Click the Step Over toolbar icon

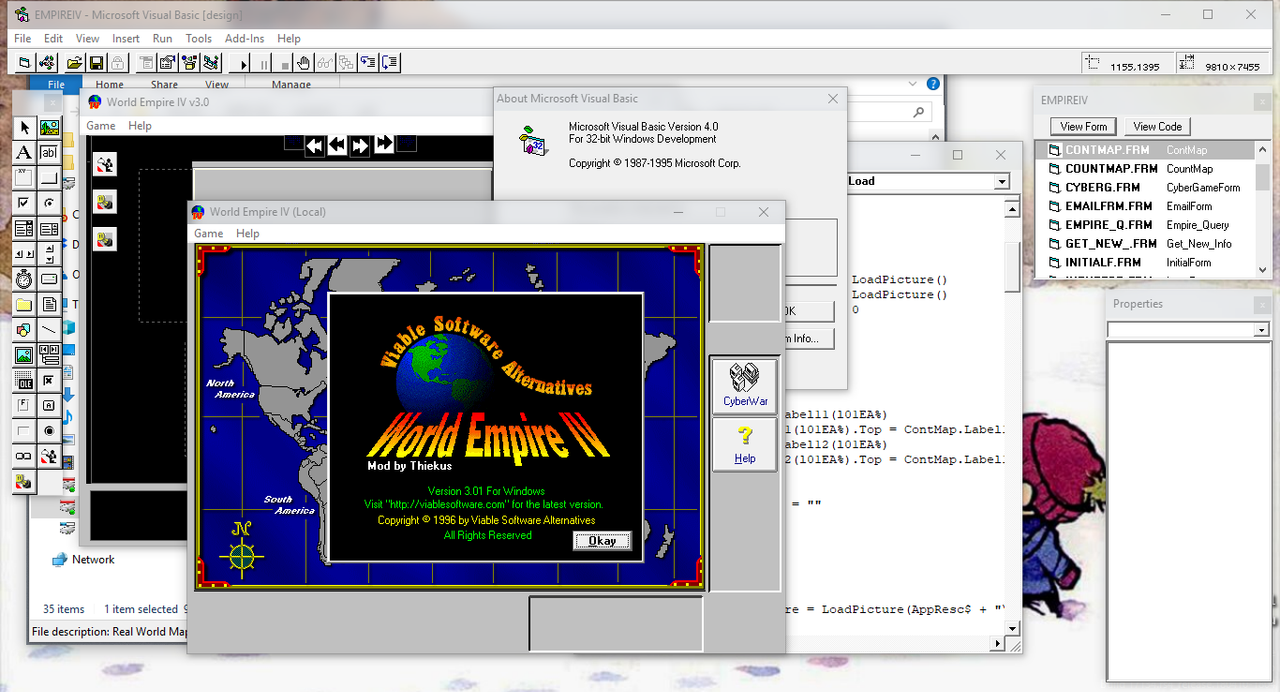click(x=390, y=63)
